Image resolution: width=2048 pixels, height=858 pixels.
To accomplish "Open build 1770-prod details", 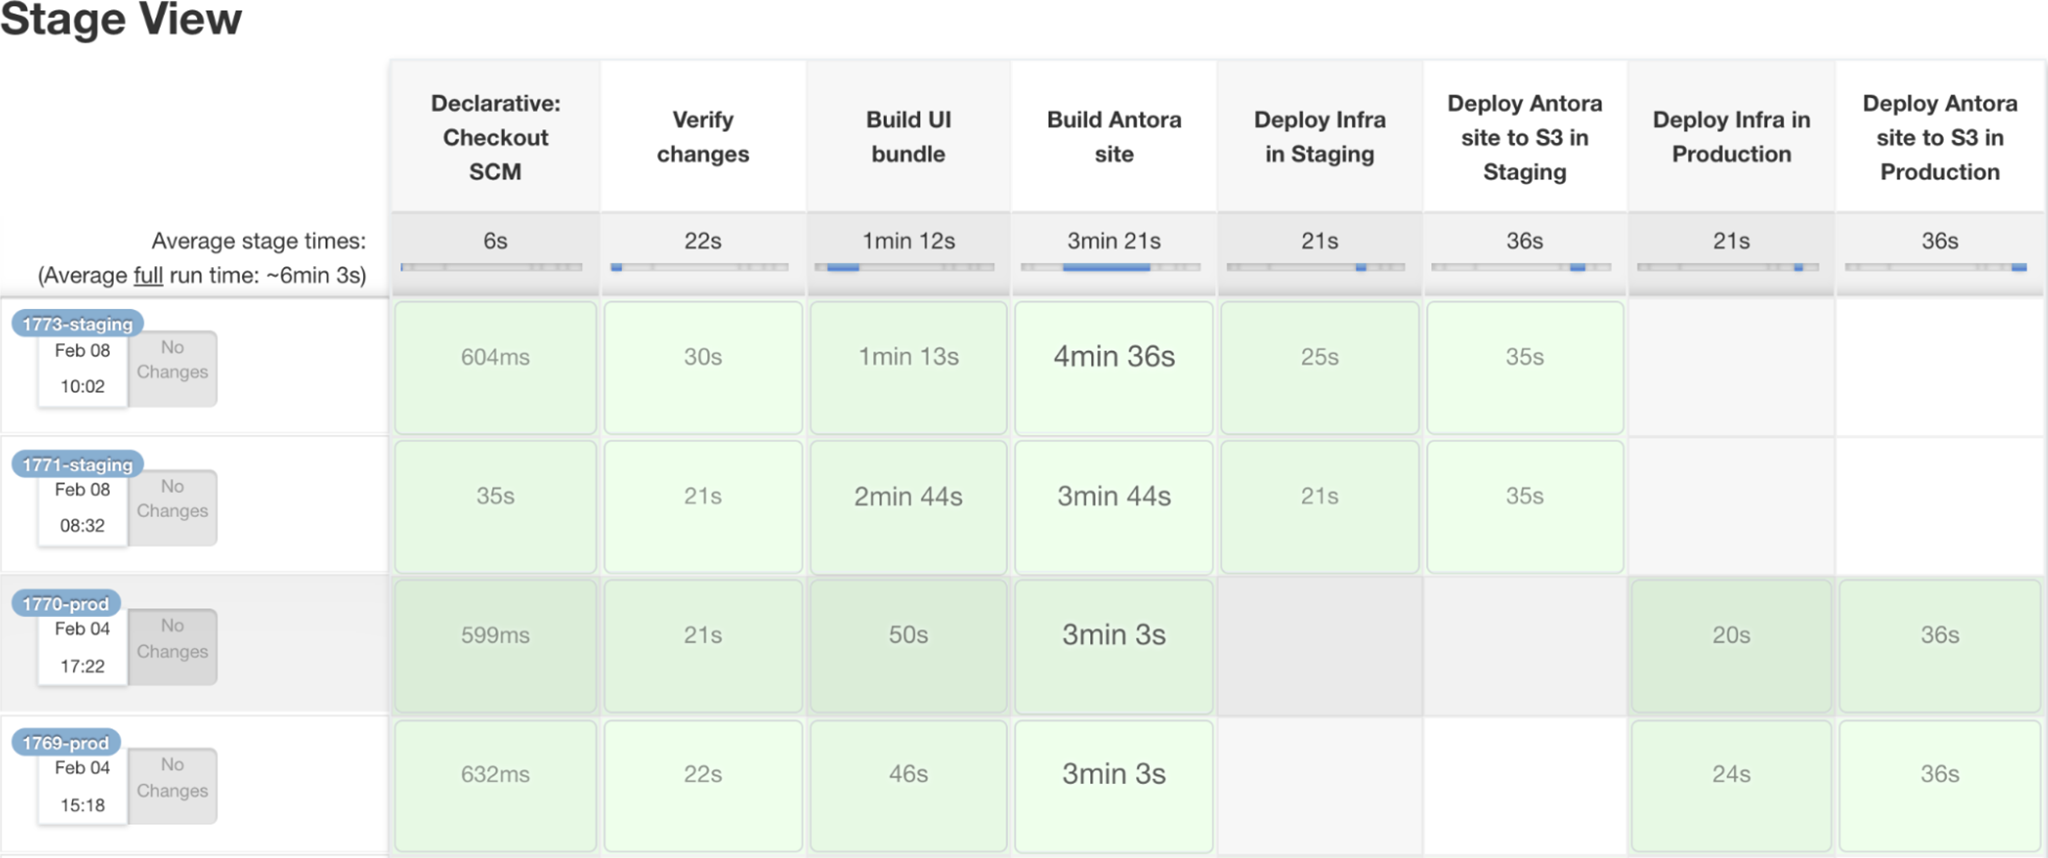I will pyautogui.click(x=65, y=602).
